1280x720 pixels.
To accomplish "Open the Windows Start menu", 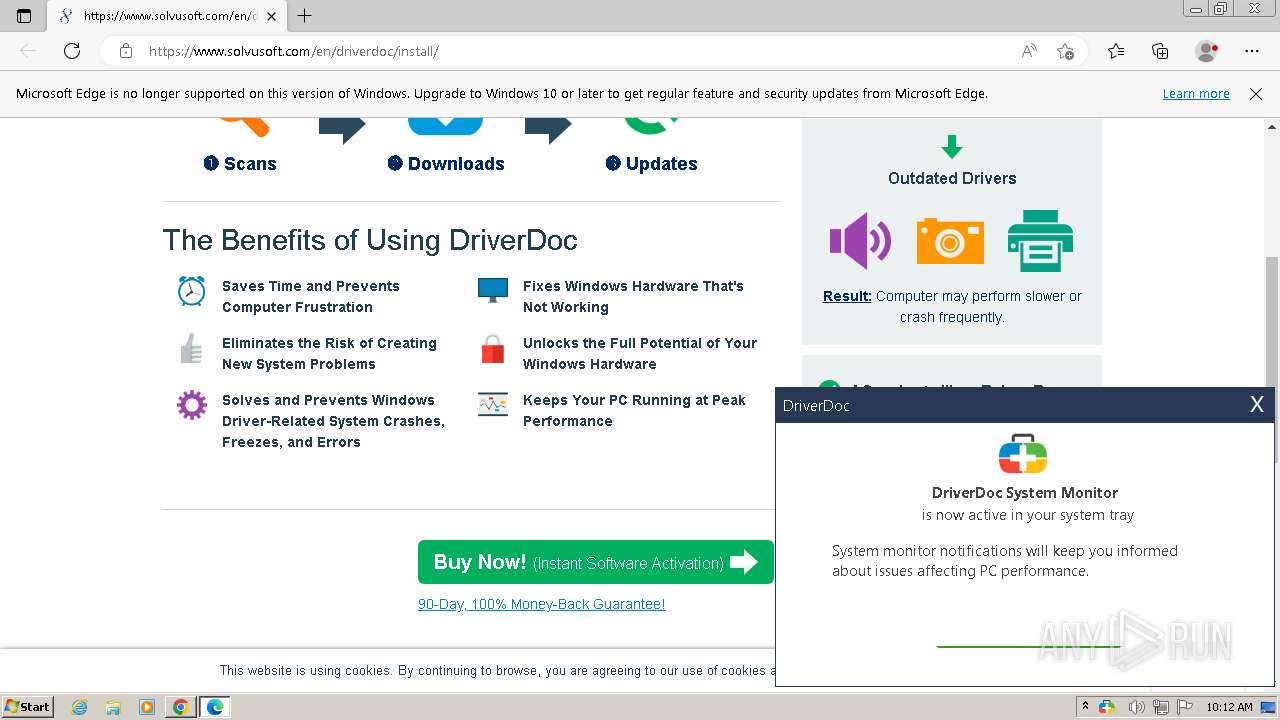I will tap(28, 707).
